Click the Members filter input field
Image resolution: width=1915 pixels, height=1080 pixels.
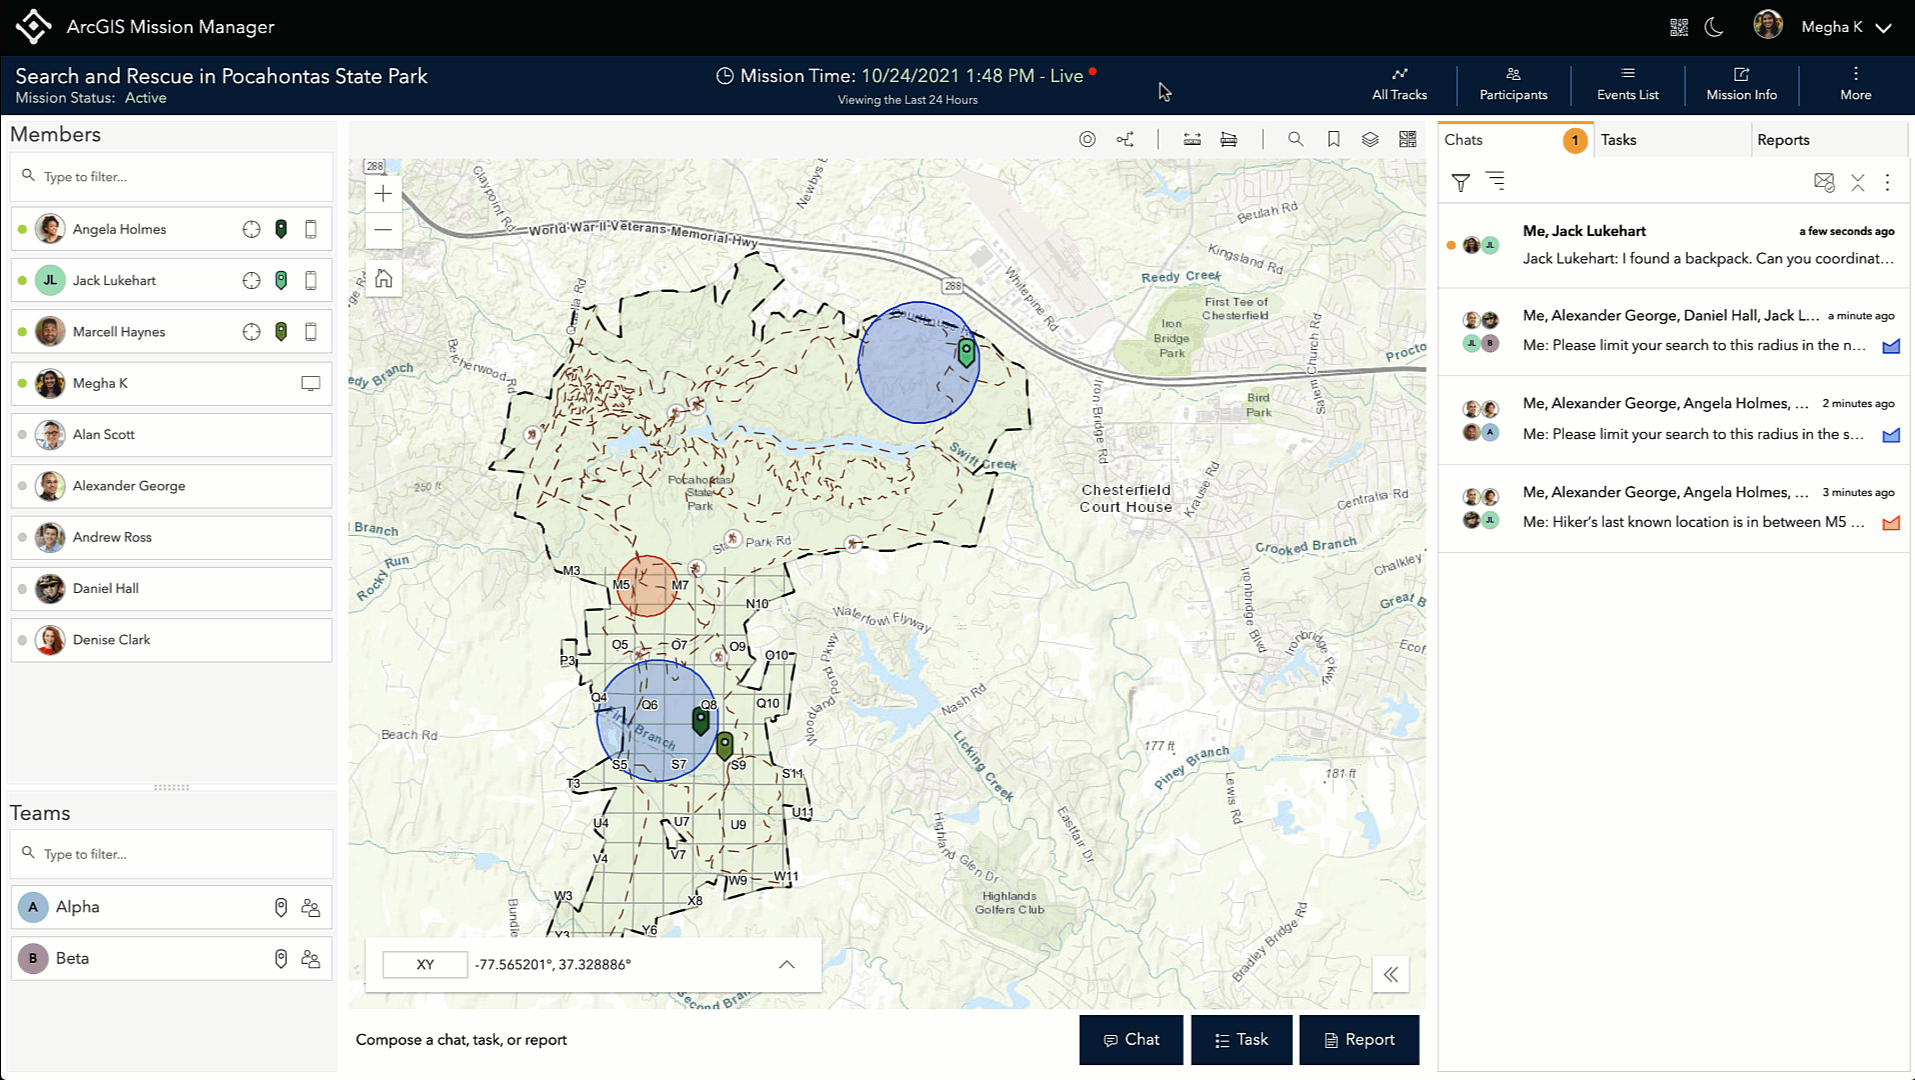pos(172,176)
